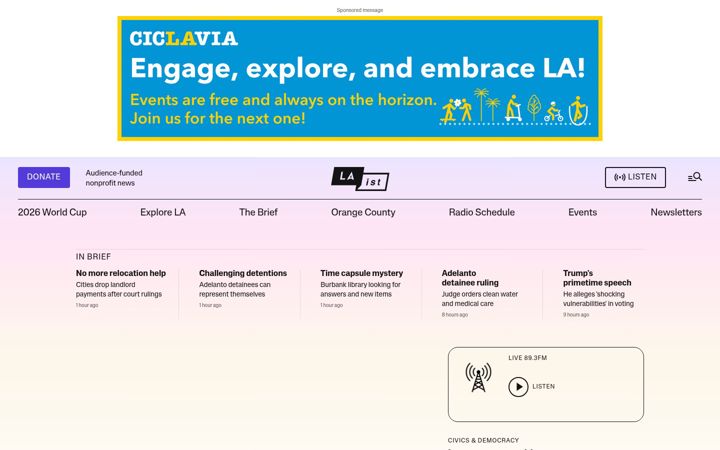View the Radio Schedule page

coord(482,212)
